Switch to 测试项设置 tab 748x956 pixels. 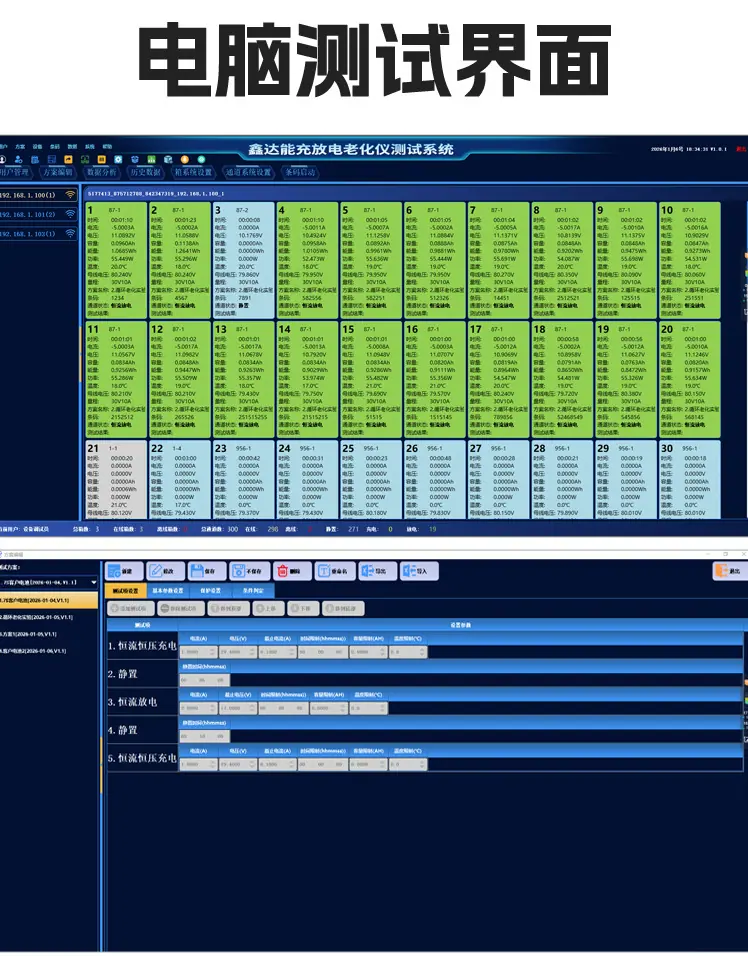[x=126, y=591]
